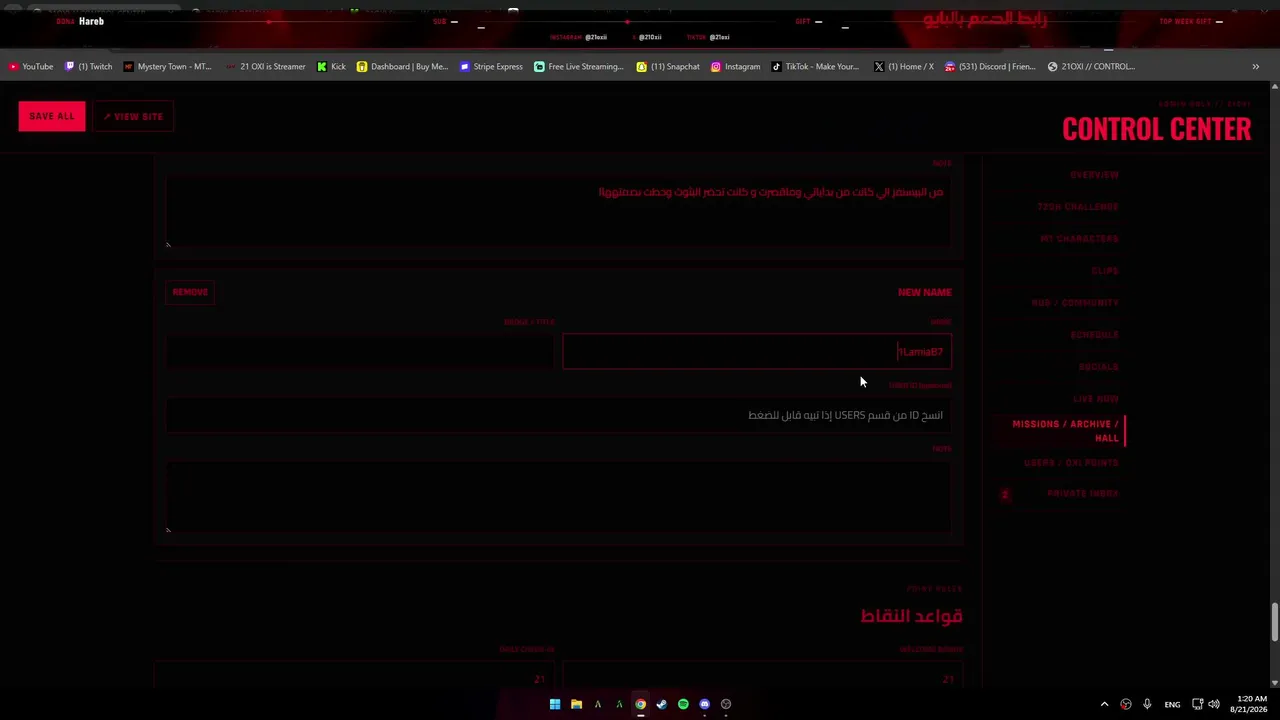Click the ENG language indicator
Viewport: 1280px width, 720px height.
point(1172,704)
